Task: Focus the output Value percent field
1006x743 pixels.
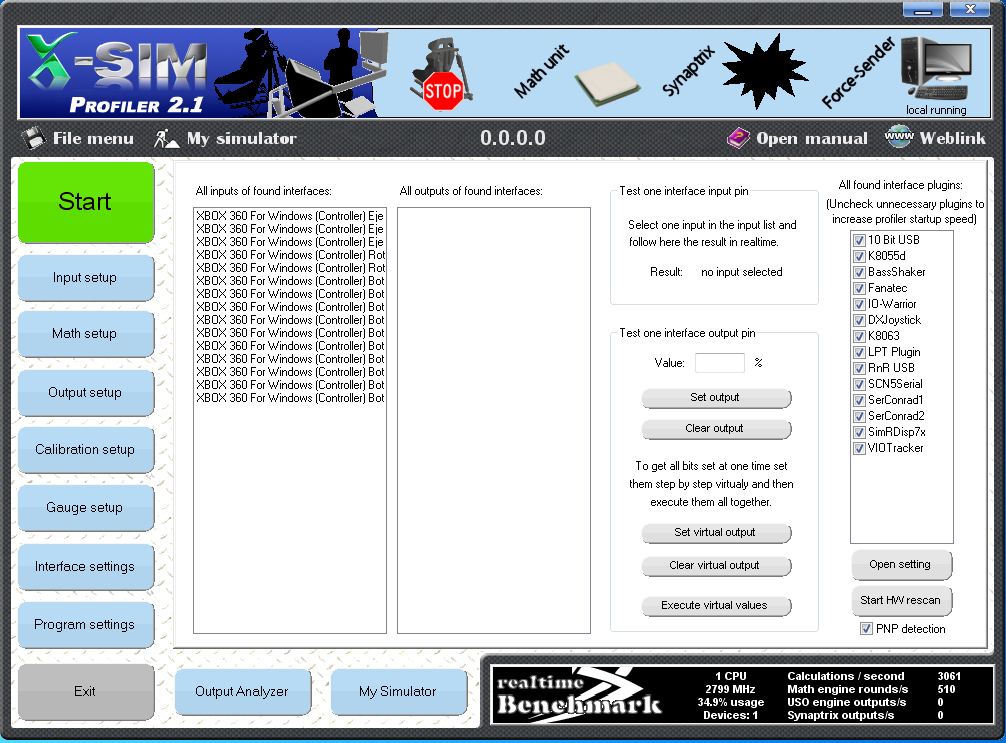Action: click(x=720, y=363)
